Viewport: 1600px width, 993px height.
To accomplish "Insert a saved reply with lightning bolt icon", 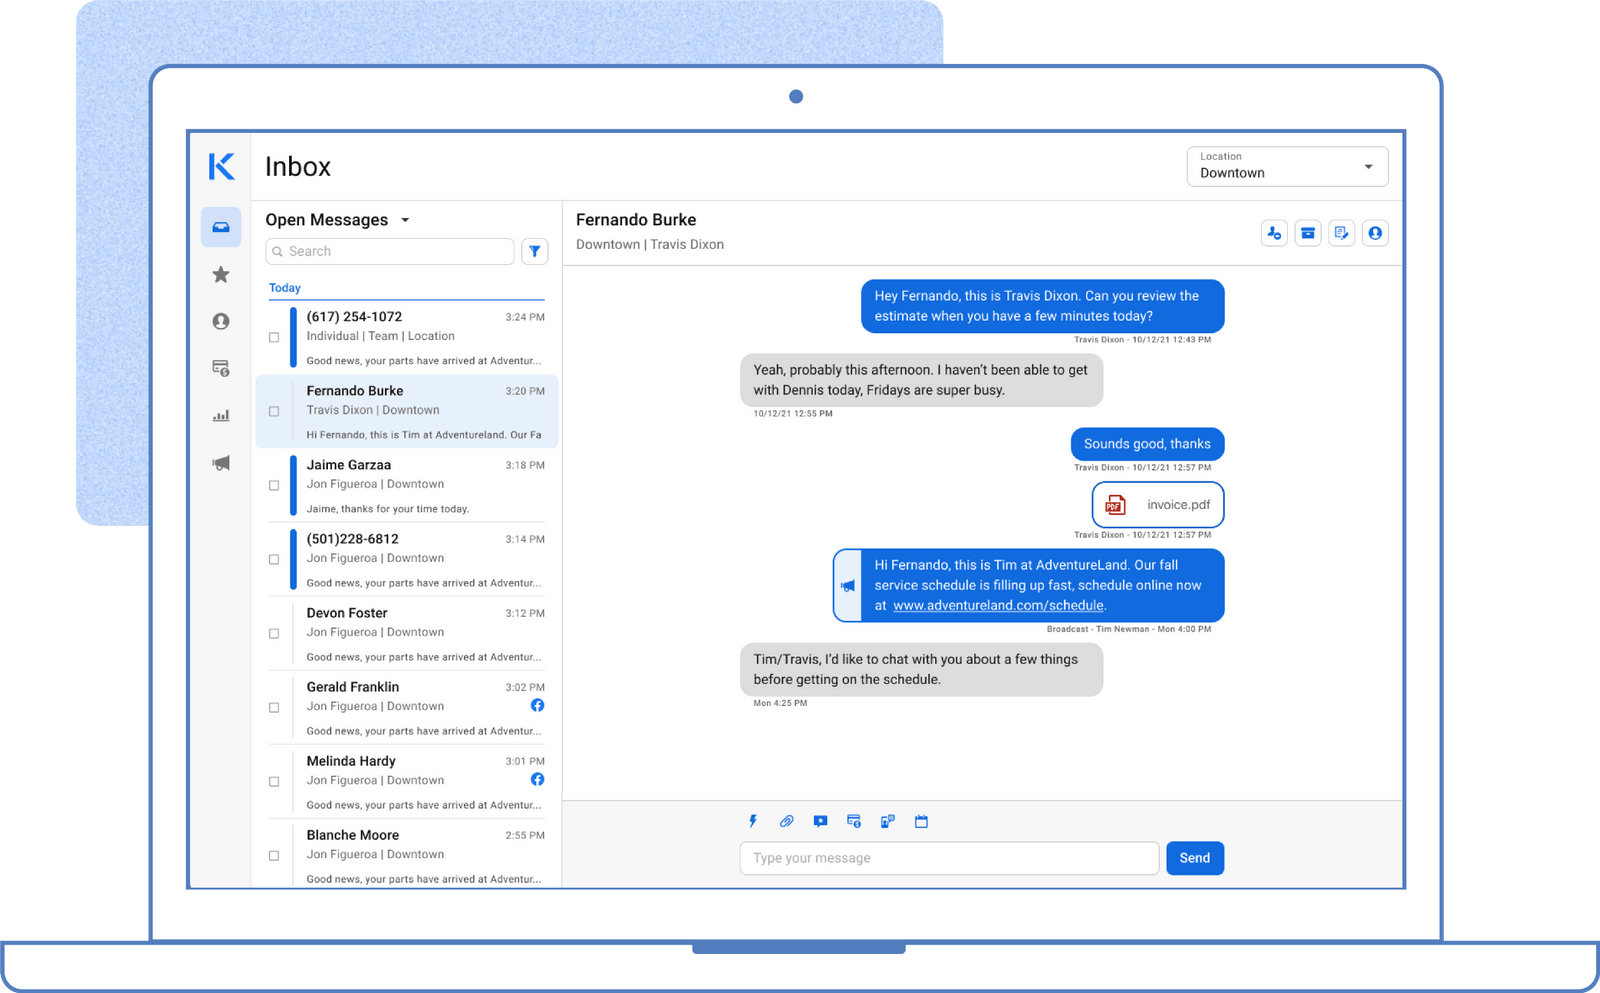I will (752, 821).
